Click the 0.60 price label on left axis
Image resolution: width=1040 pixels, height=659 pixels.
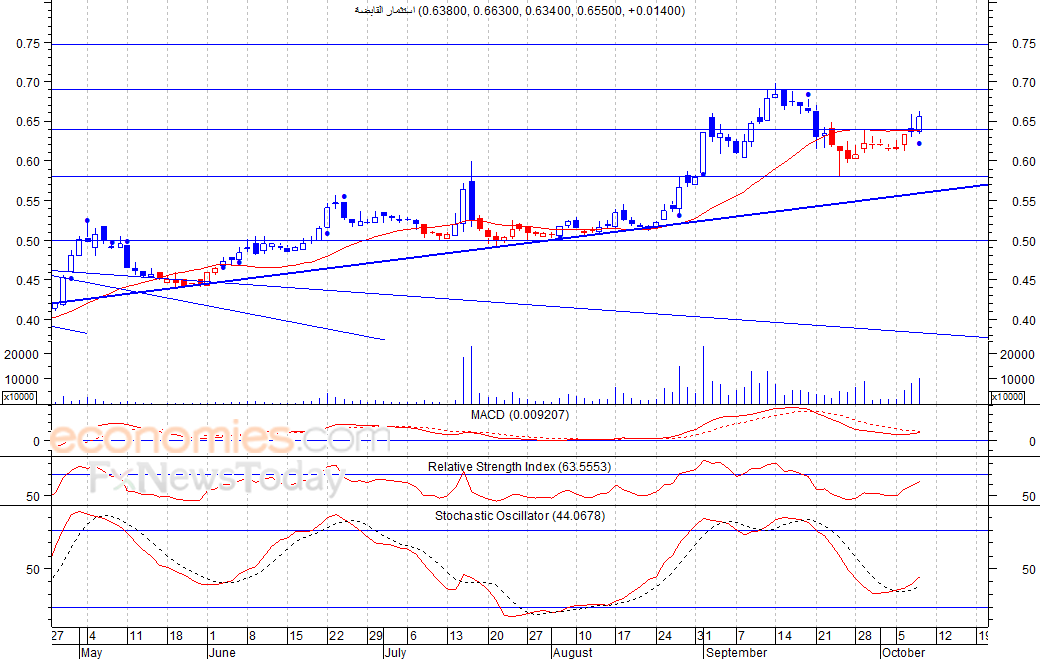click(x=29, y=162)
